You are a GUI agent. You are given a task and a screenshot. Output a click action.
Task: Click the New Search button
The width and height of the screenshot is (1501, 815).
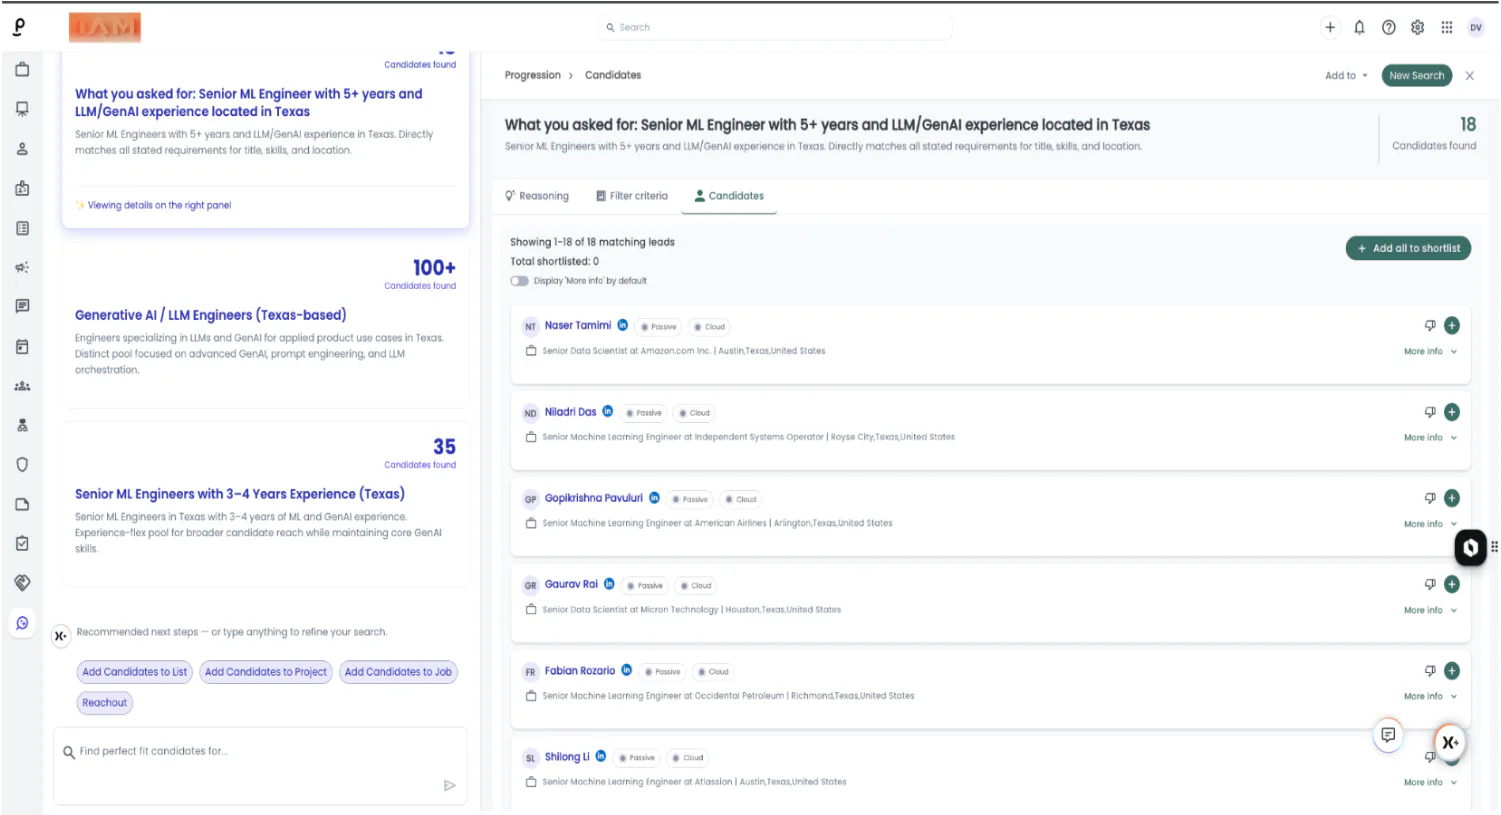(1416, 76)
